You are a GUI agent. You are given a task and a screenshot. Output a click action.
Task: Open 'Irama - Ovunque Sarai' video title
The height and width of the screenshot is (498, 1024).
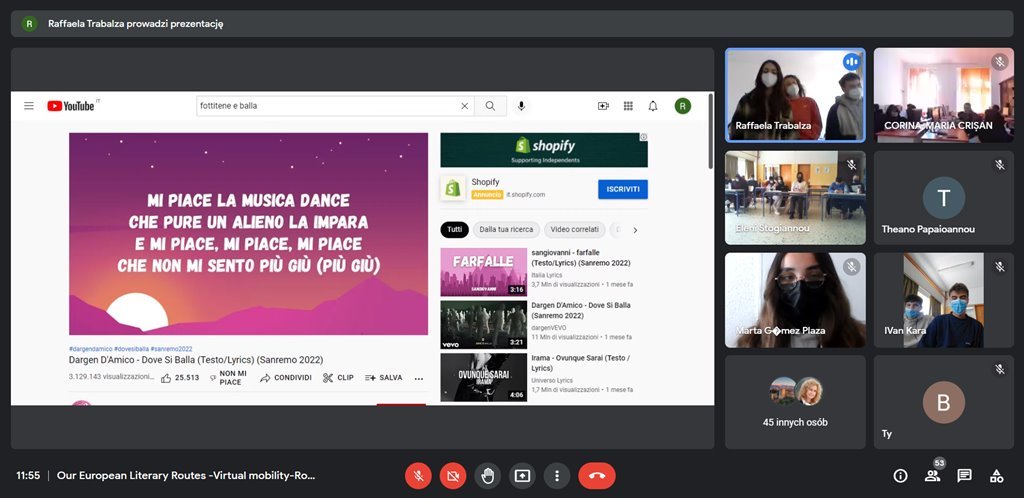(x=581, y=363)
